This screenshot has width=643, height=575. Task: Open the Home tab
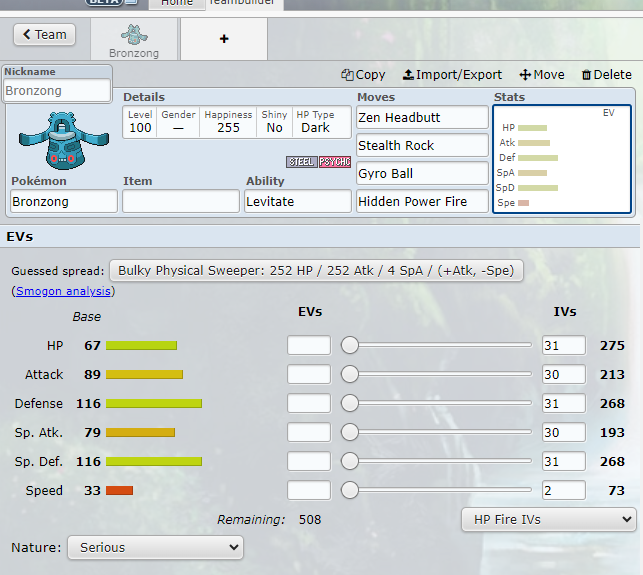click(x=177, y=3)
